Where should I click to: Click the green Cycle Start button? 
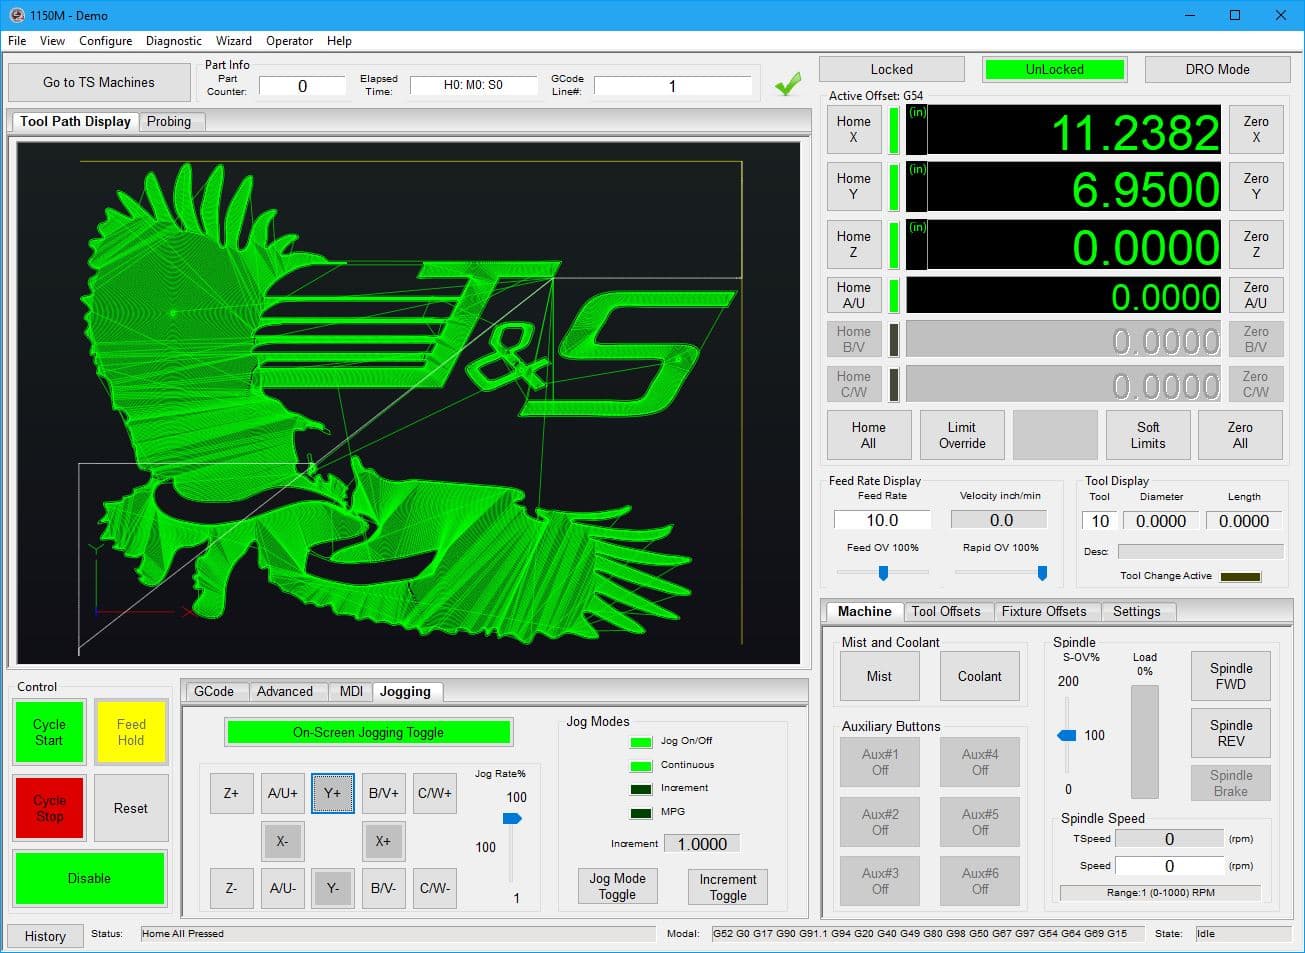[x=49, y=732]
